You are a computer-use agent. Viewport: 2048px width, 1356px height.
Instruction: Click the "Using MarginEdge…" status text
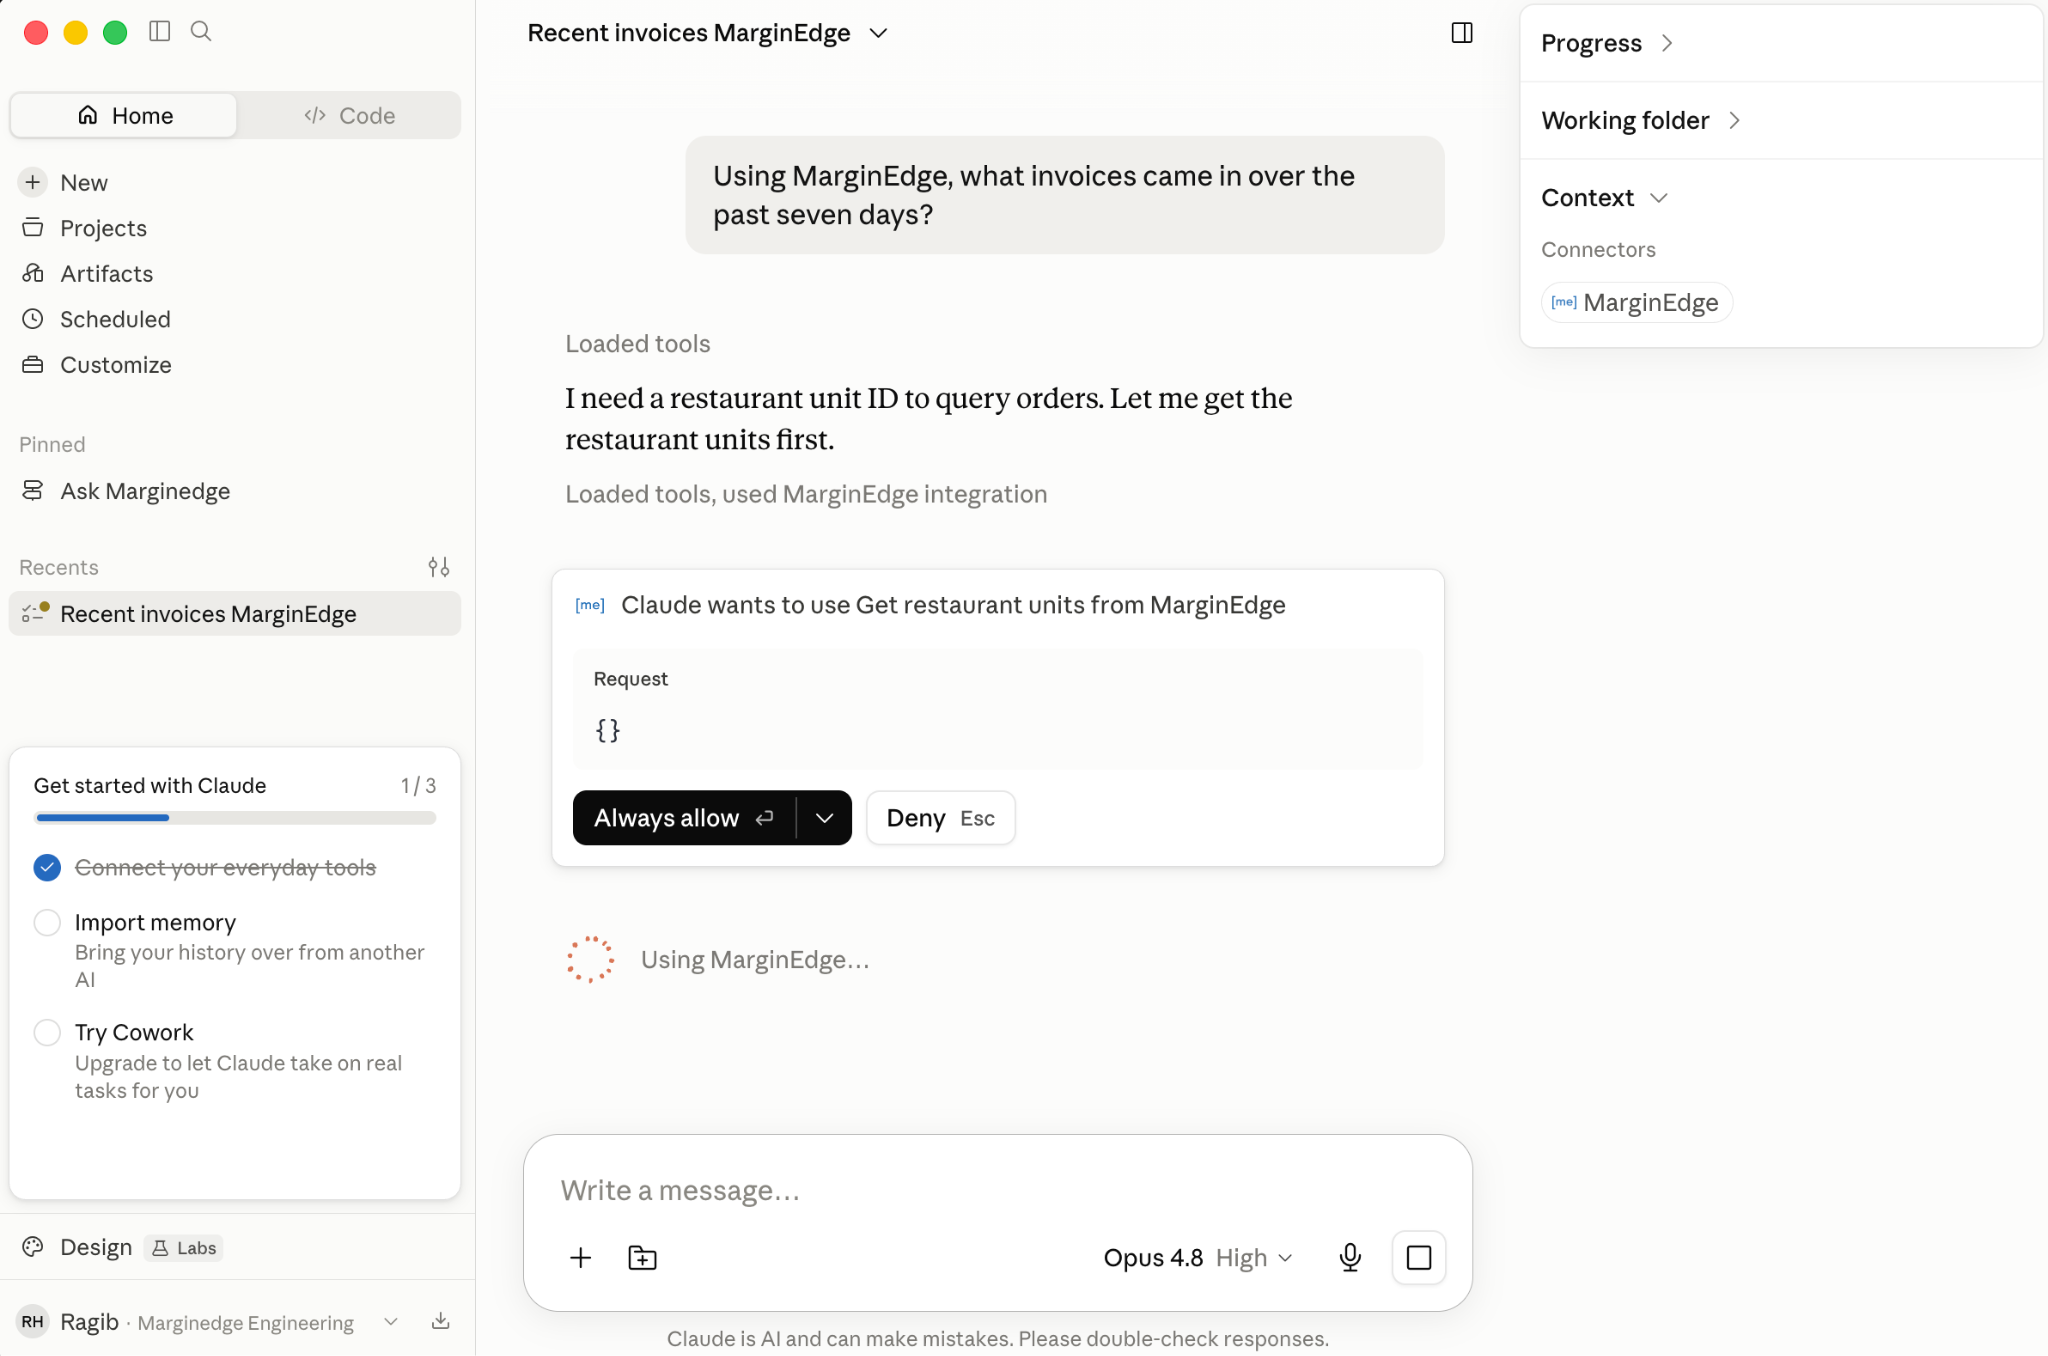coord(755,960)
